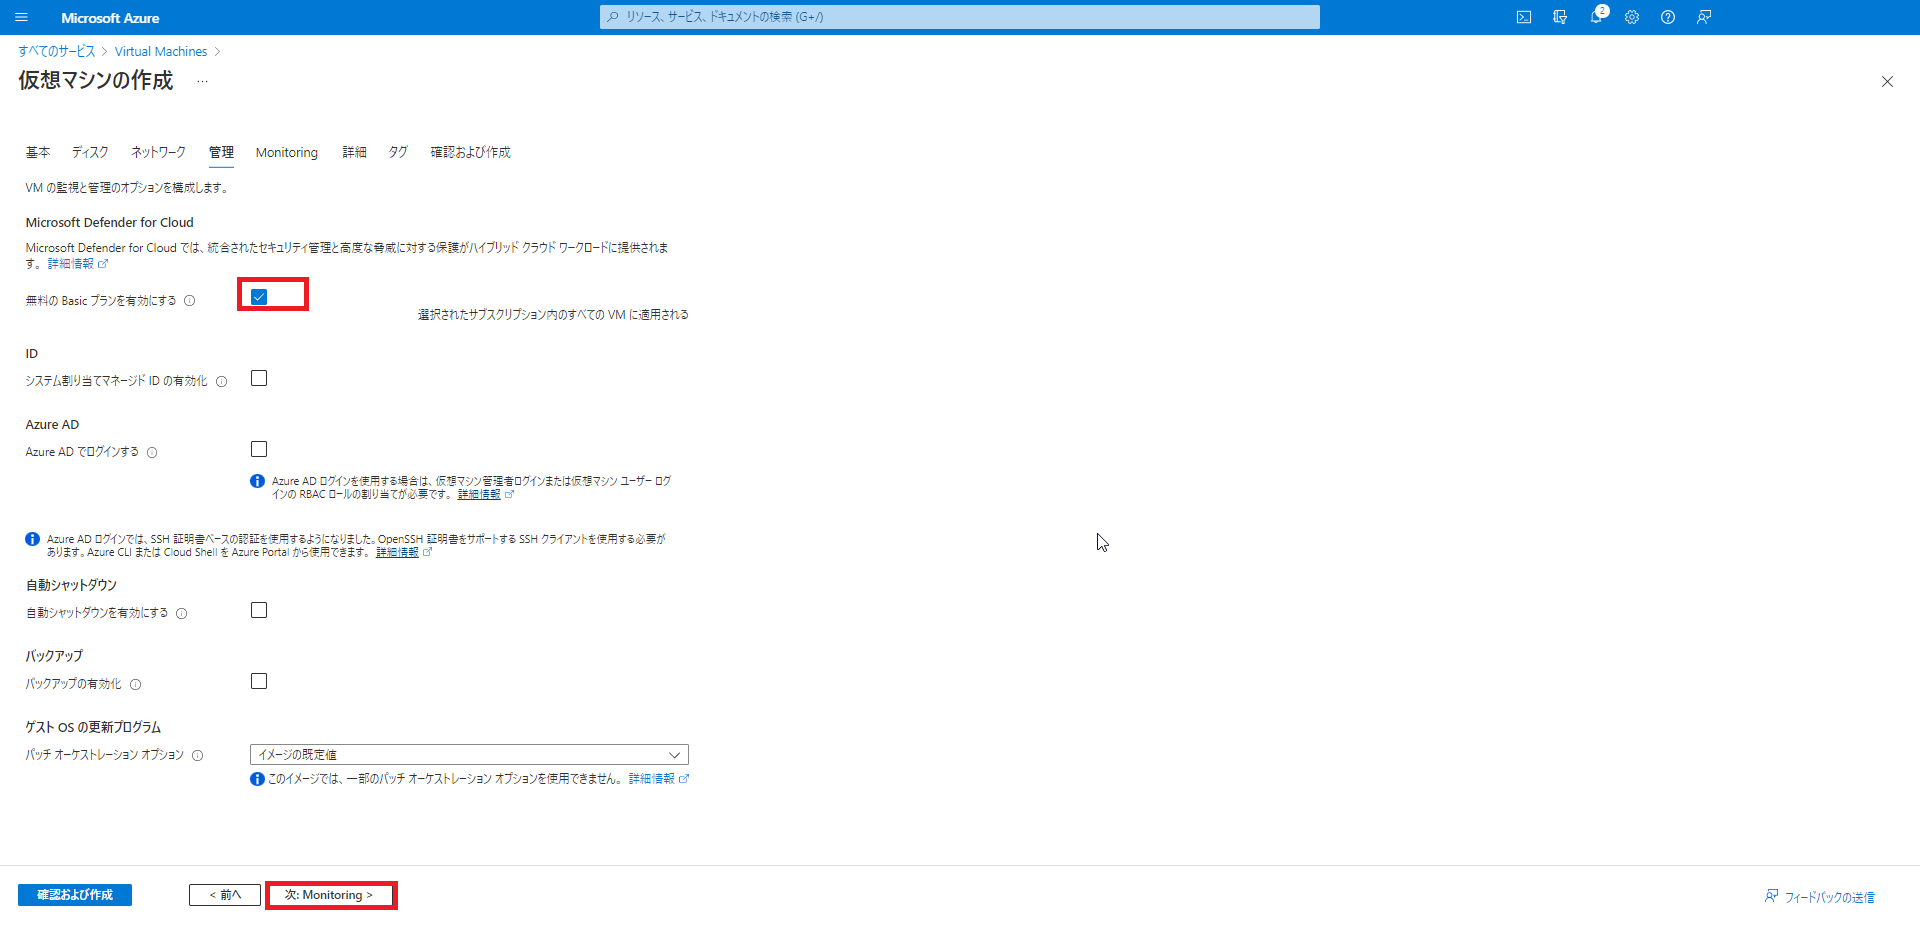
Task: Open Virtual Machines breadcrumb link
Action: pyautogui.click(x=161, y=51)
